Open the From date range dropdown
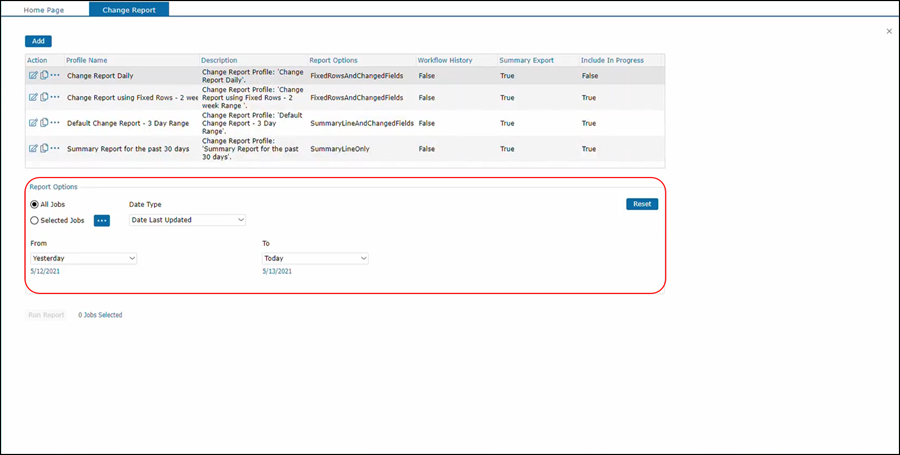 84,258
